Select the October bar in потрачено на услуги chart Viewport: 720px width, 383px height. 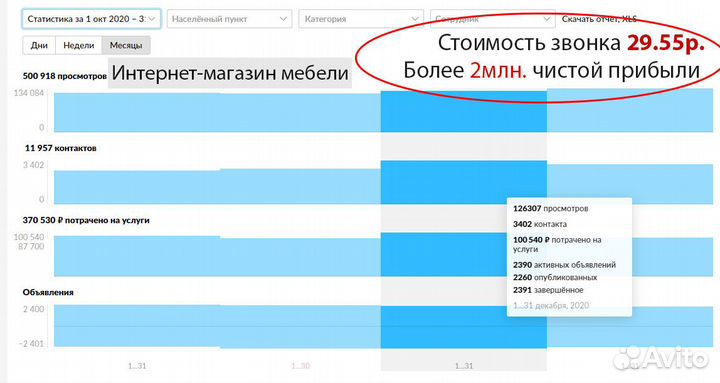137,256
